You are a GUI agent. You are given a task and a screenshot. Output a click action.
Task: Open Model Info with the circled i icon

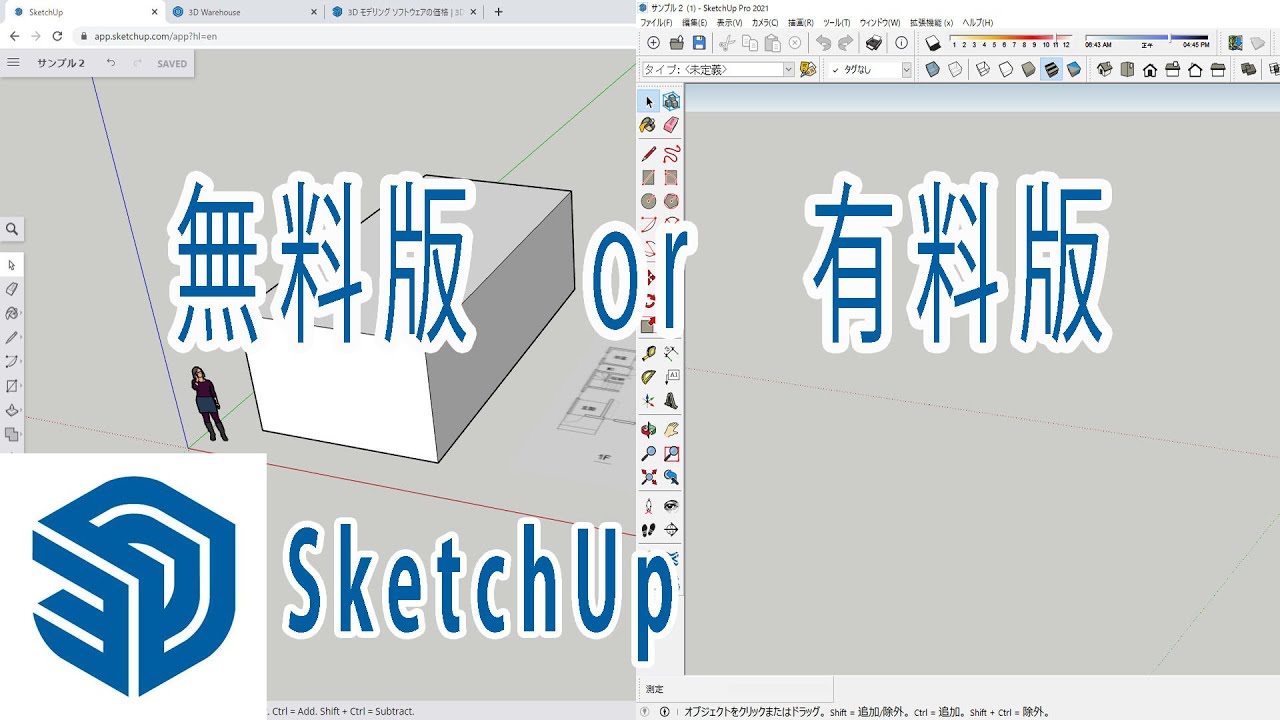tap(902, 43)
